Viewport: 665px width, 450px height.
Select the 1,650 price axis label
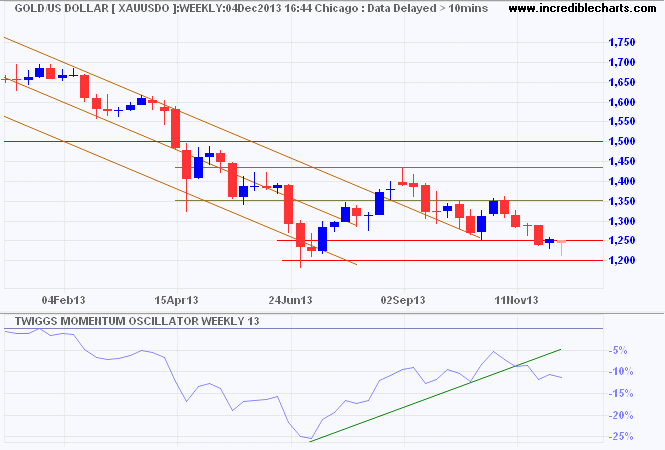click(622, 82)
